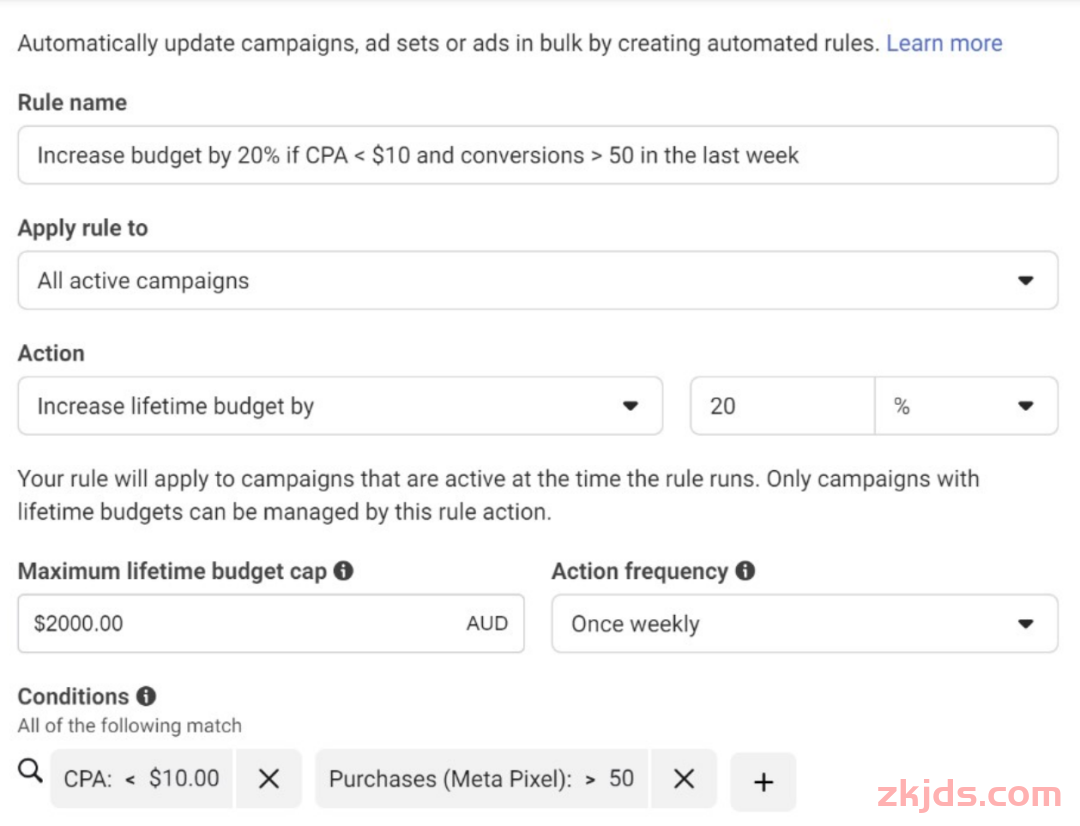Edit the Purchases (Meta Pixel) > 50 condition
The image size is (1080, 826).
point(481,779)
